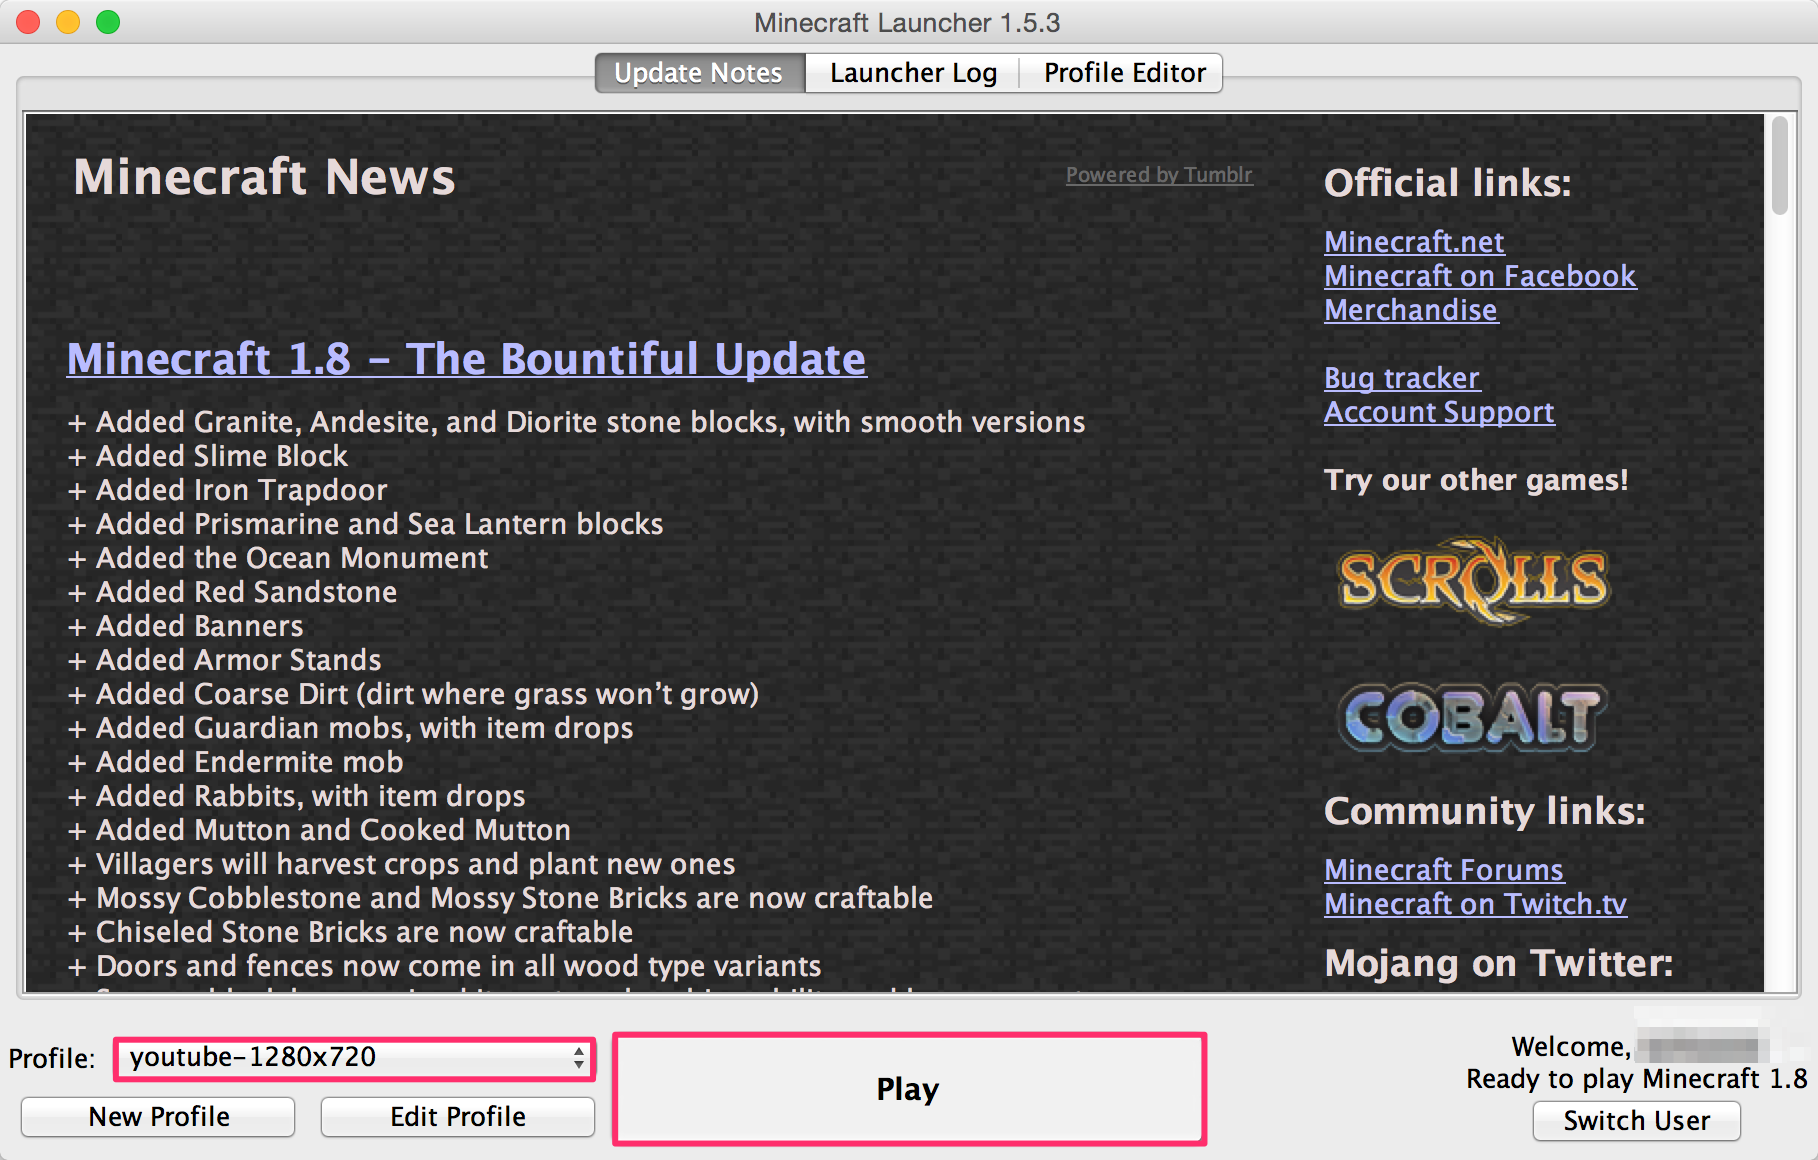Select the 'Added the Ocean Monument' text
Image resolution: width=1818 pixels, height=1160 pixels.
[278, 558]
